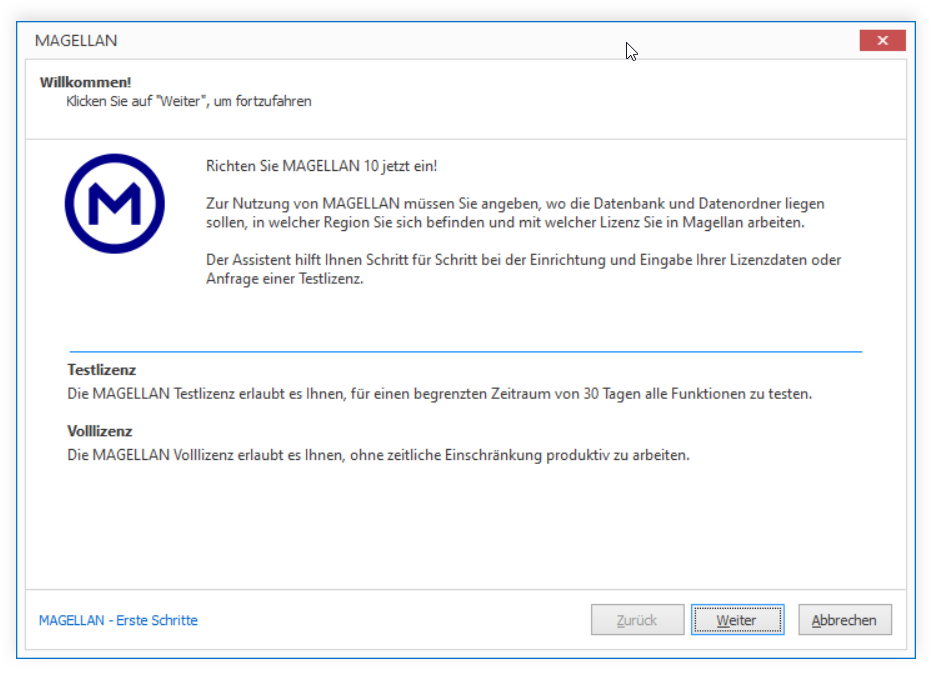Image resolution: width=932 pixels, height=675 pixels.
Task: Click the instruction text Klicken Sie auf "Weiter"
Action: pyautogui.click(x=189, y=101)
